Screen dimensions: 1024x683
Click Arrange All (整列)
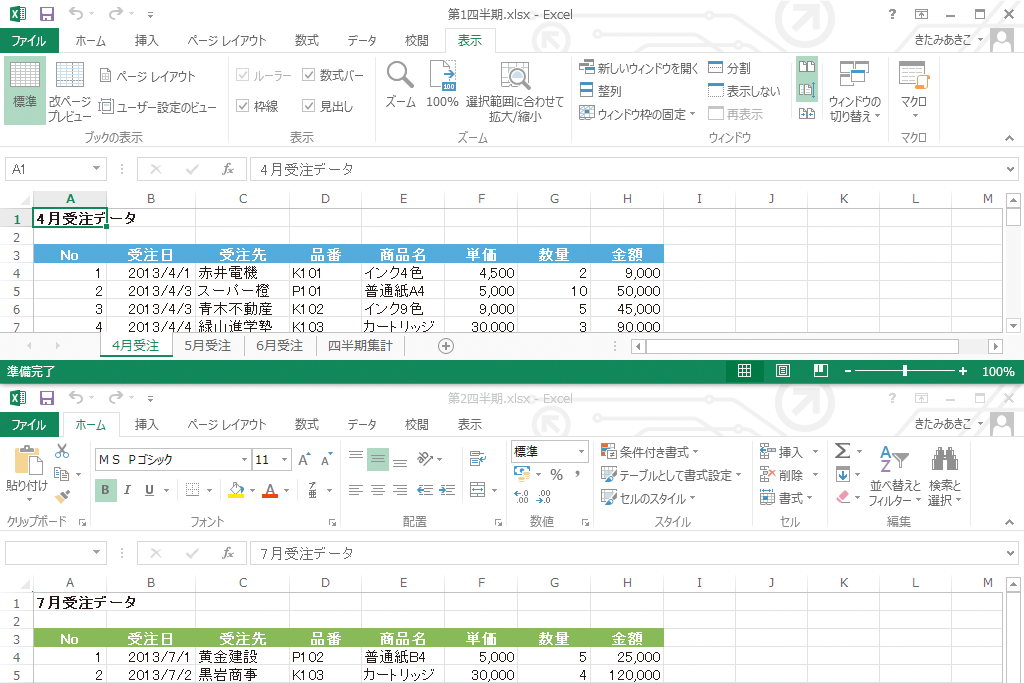click(x=600, y=91)
